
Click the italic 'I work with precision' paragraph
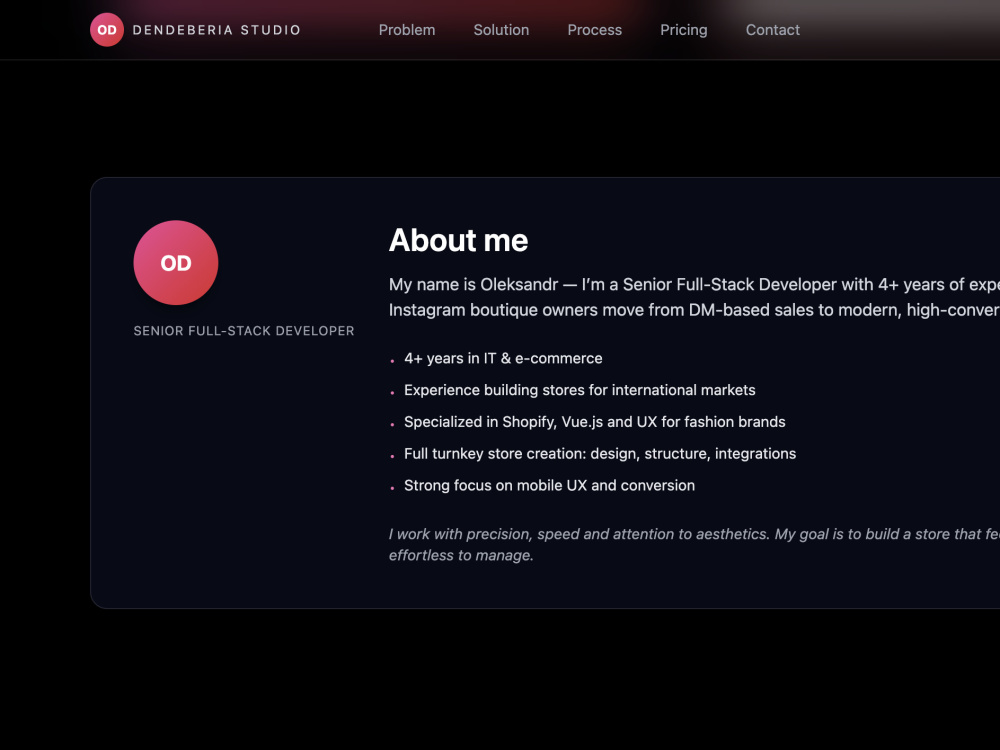pyautogui.click(x=695, y=545)
